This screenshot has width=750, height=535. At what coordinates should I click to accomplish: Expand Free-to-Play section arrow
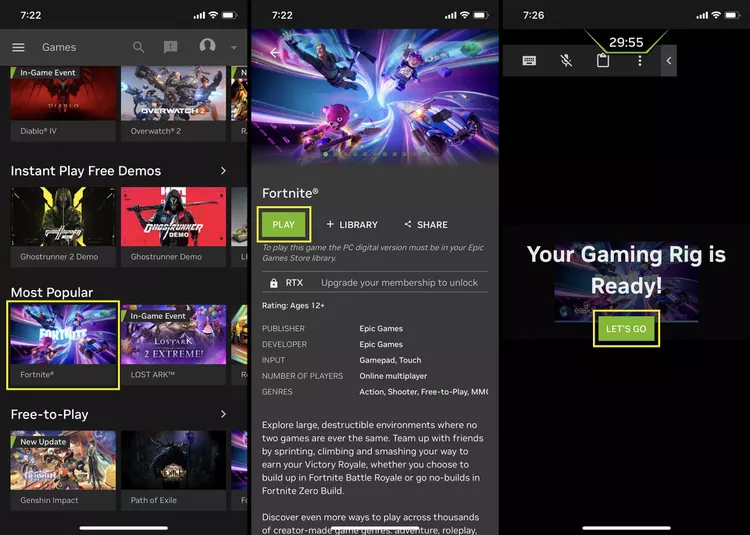click(223, 414)
